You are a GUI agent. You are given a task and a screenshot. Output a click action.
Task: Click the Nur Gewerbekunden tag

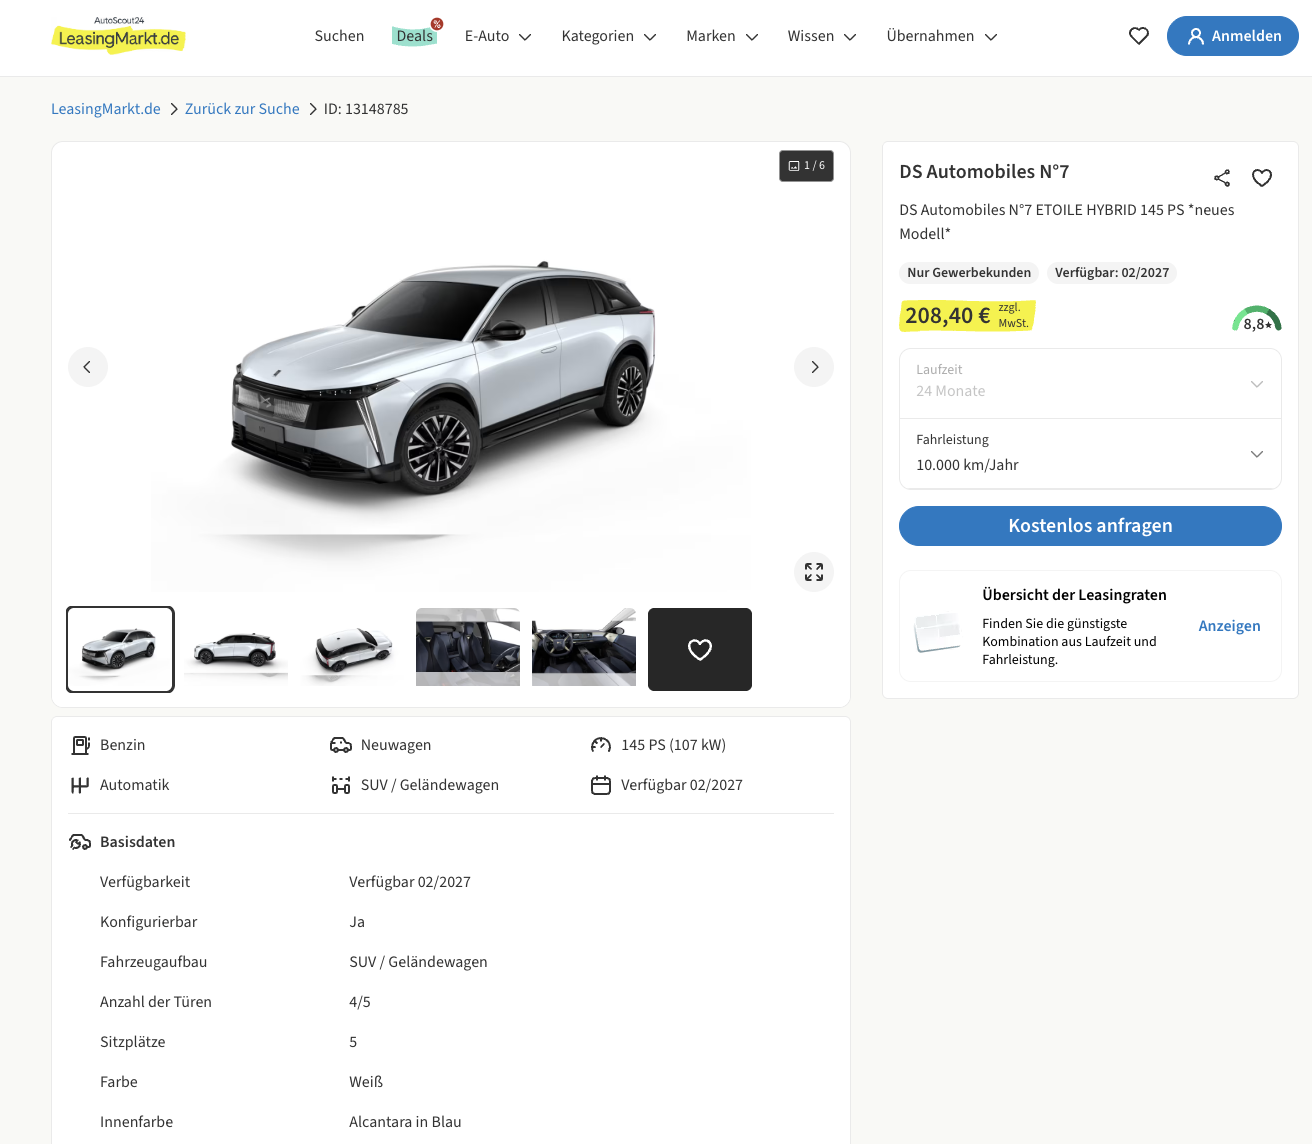click(969, 273)
